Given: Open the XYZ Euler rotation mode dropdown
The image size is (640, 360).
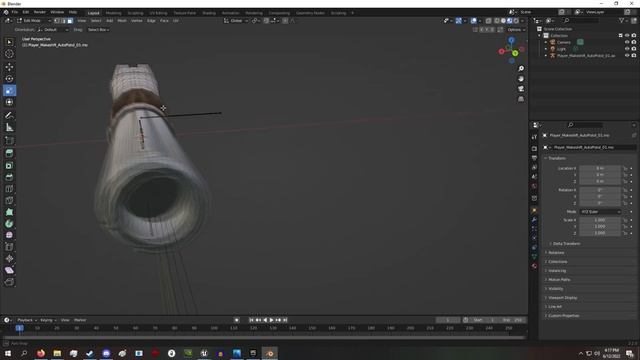Looking at the screenshot, I should 600,212.
